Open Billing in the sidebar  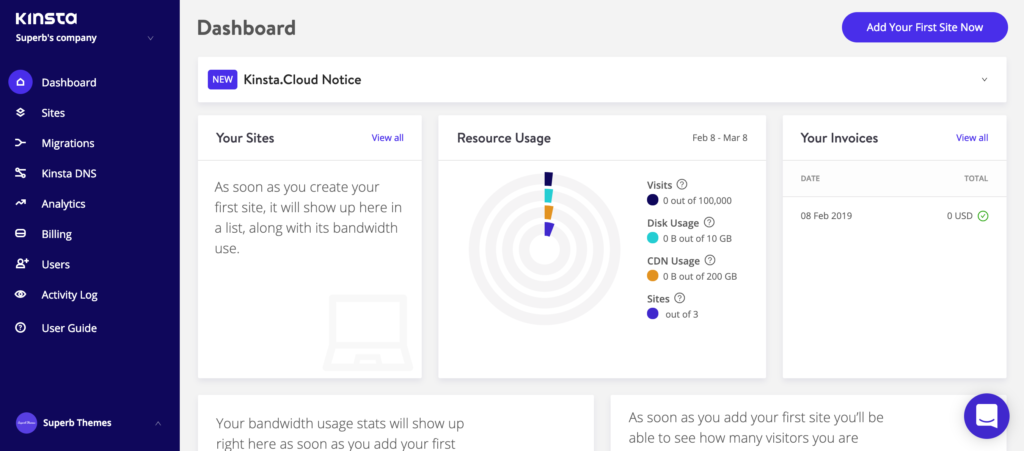click(57, 234)
